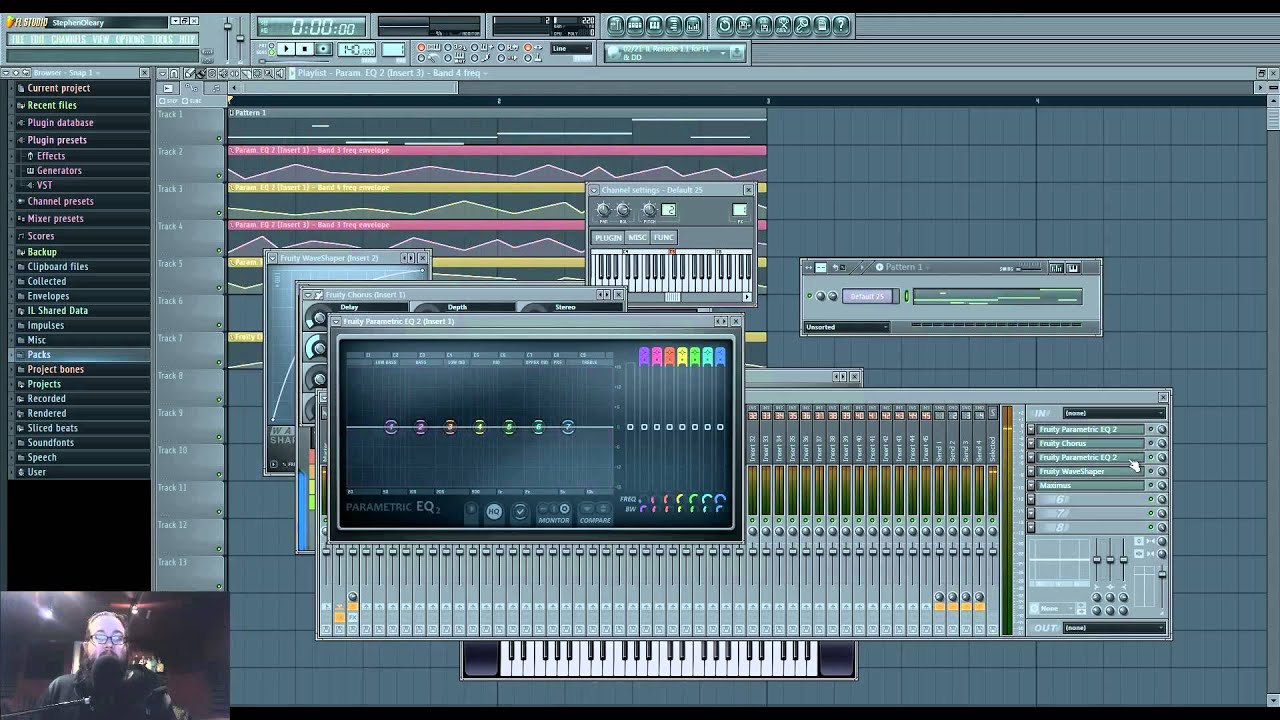Viewport: 1280px width, 720px height.
Task: Click the Fruity Chorus mix level knob in mixer
Action: pos(1162,443)
